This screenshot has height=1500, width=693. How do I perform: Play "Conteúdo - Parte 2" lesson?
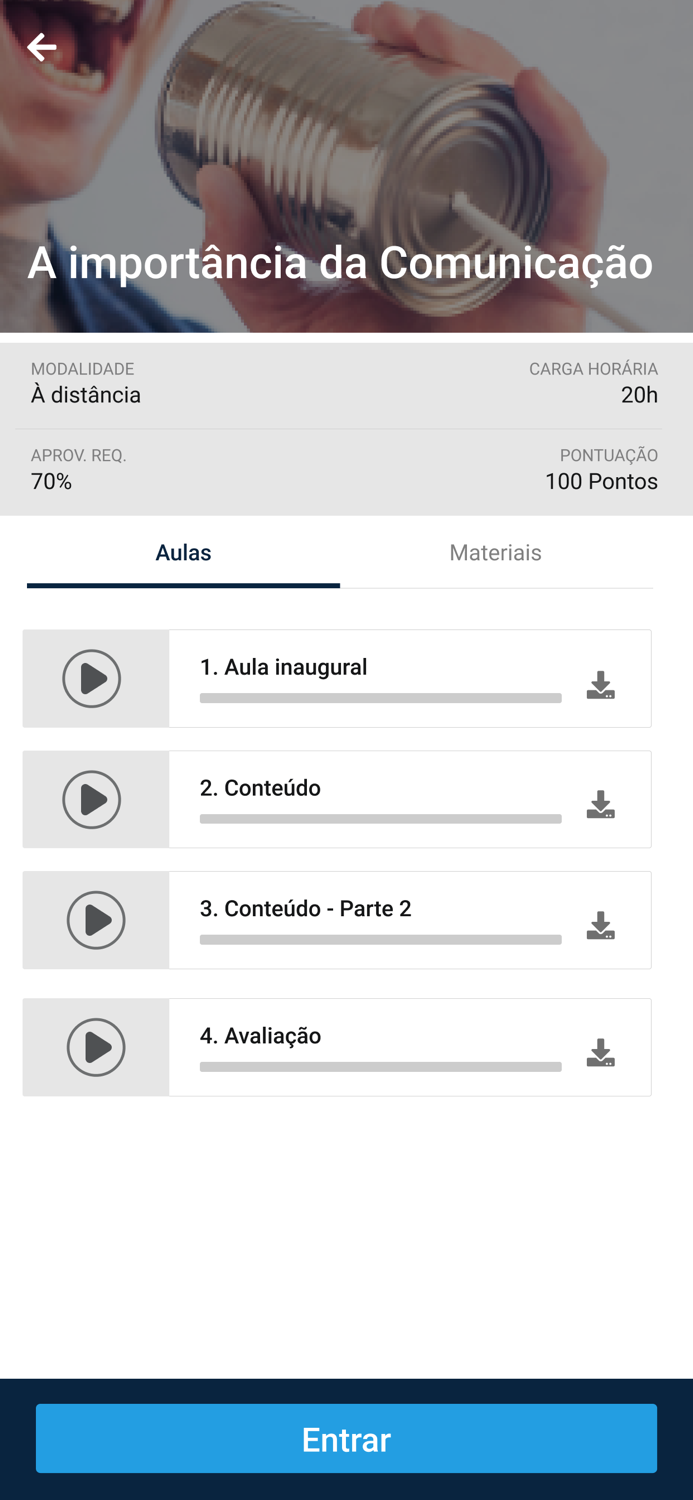[95, 920]
